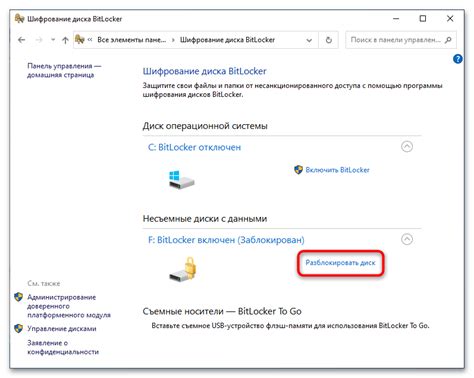Click the 'Несъемные диски с данными' heading
Screen dimensions: 474x378
[205, 219]
